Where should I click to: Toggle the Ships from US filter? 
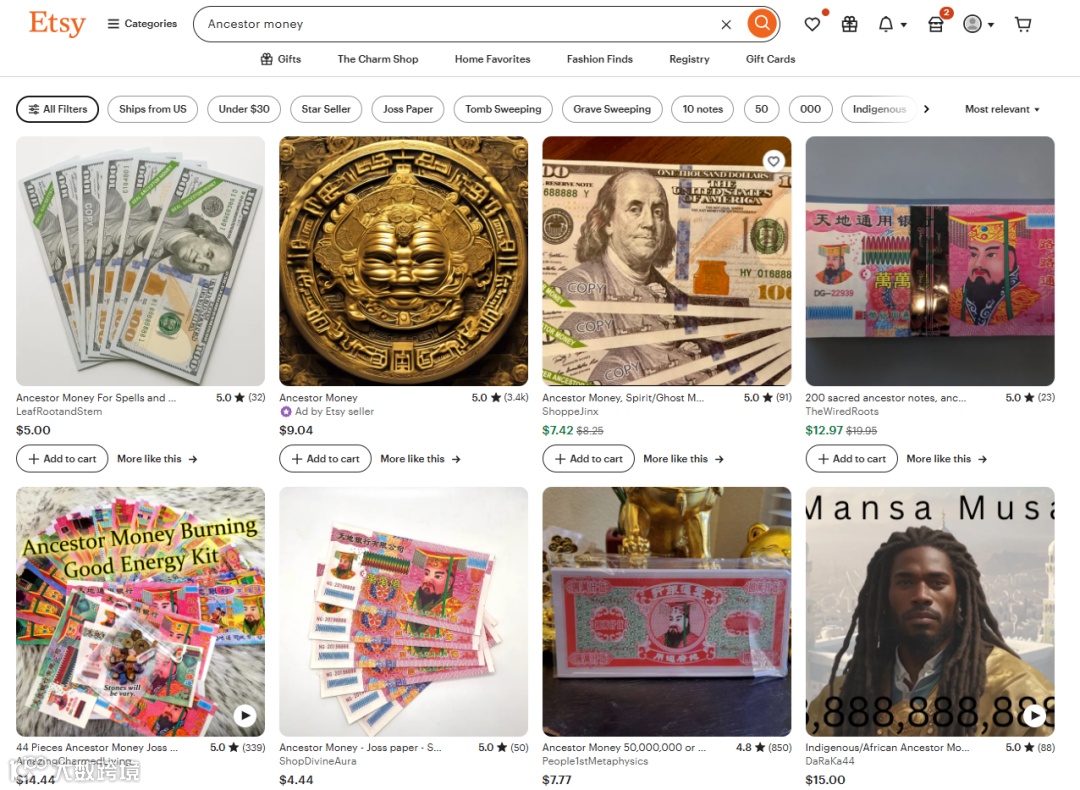click(153, 109)
